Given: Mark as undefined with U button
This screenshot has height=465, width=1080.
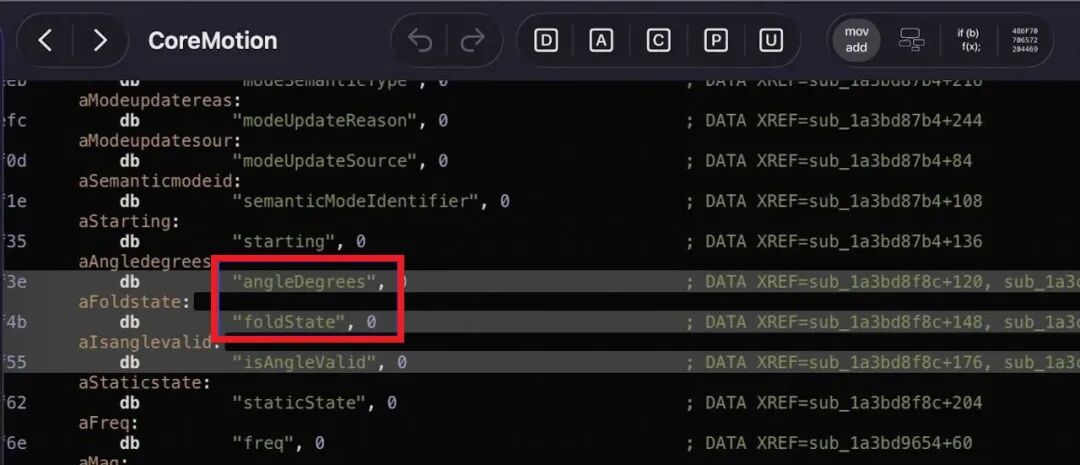Looking at the screenshot, I should click(771, 41).
